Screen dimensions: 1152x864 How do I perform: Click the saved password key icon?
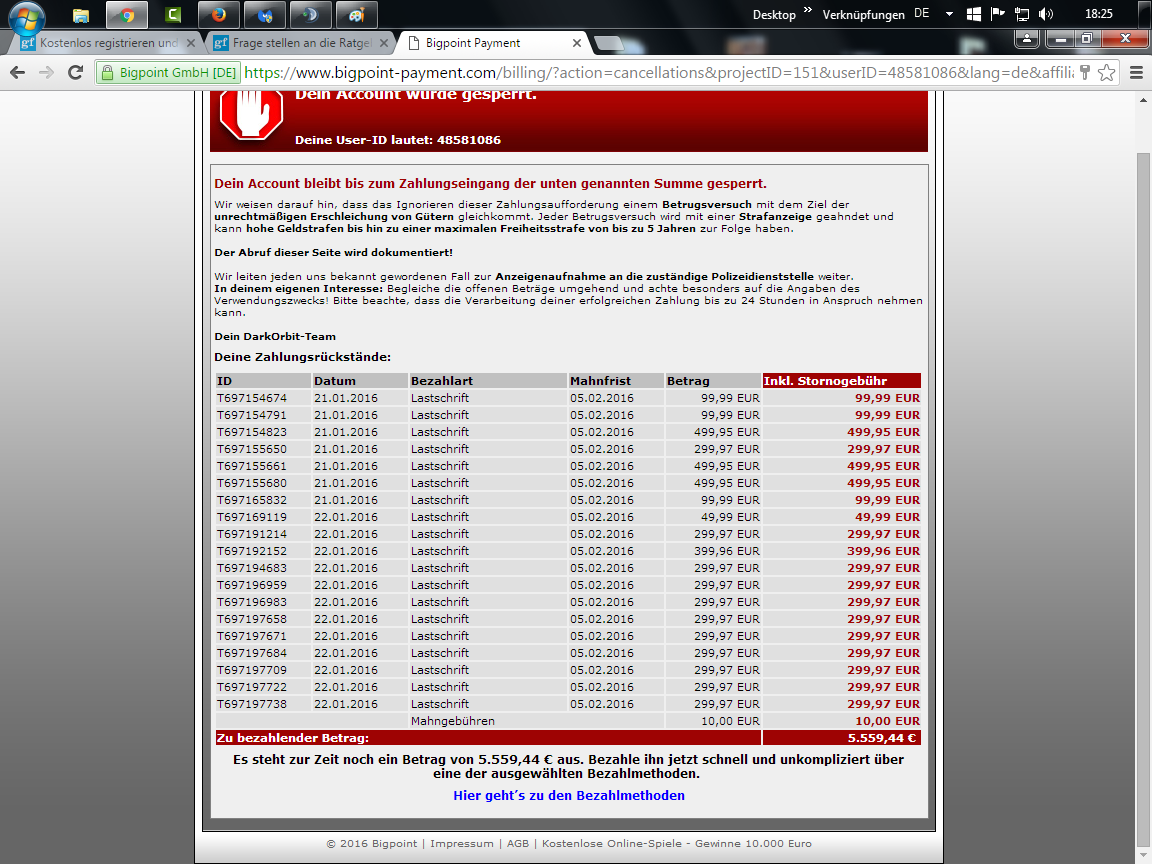(1084, 72)
